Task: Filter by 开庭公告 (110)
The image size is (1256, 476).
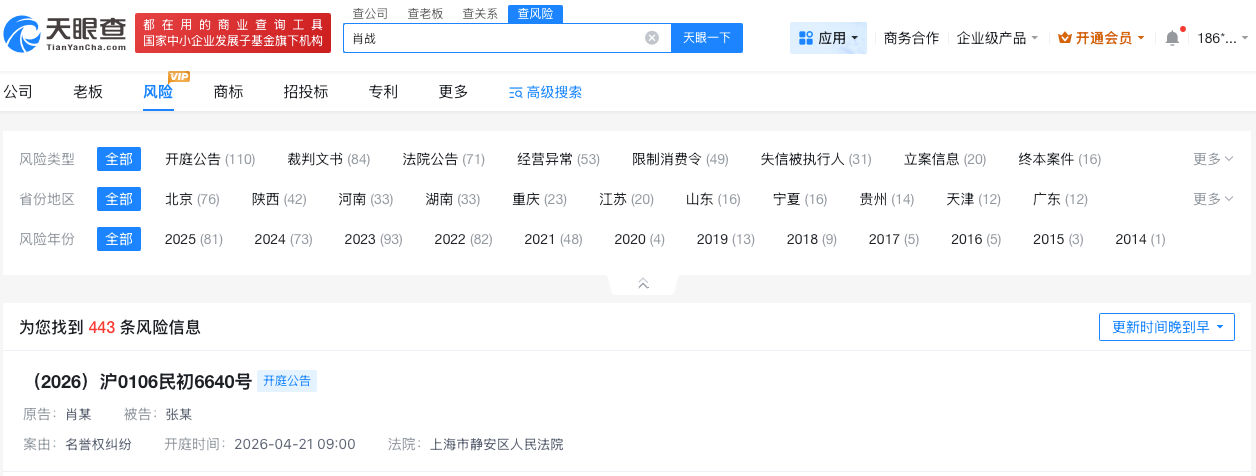Action: click(210, 159)
